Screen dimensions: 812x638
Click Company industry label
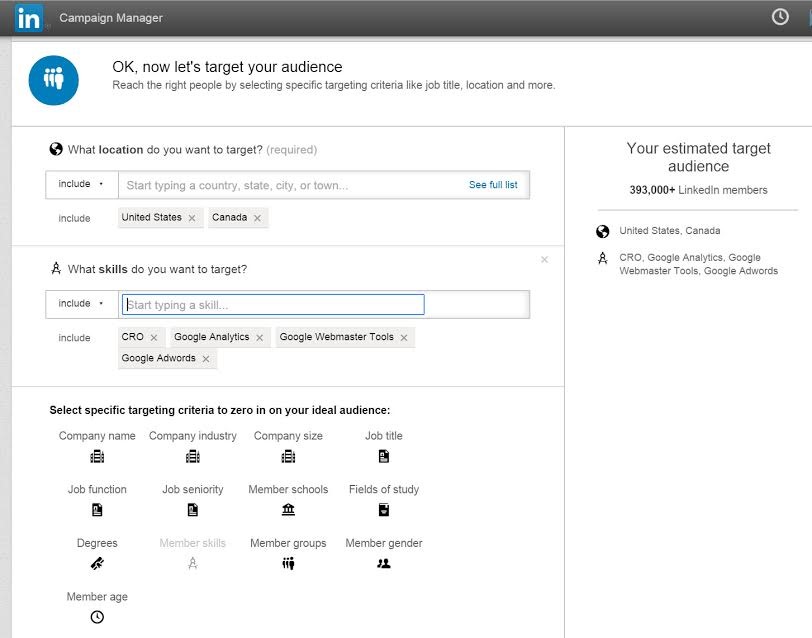pos(193,436)
